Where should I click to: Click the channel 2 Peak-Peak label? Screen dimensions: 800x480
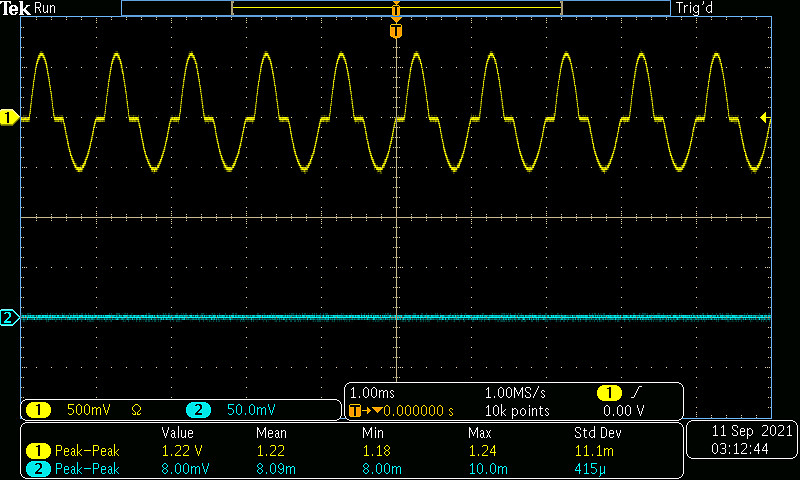[x=87, y=469]
